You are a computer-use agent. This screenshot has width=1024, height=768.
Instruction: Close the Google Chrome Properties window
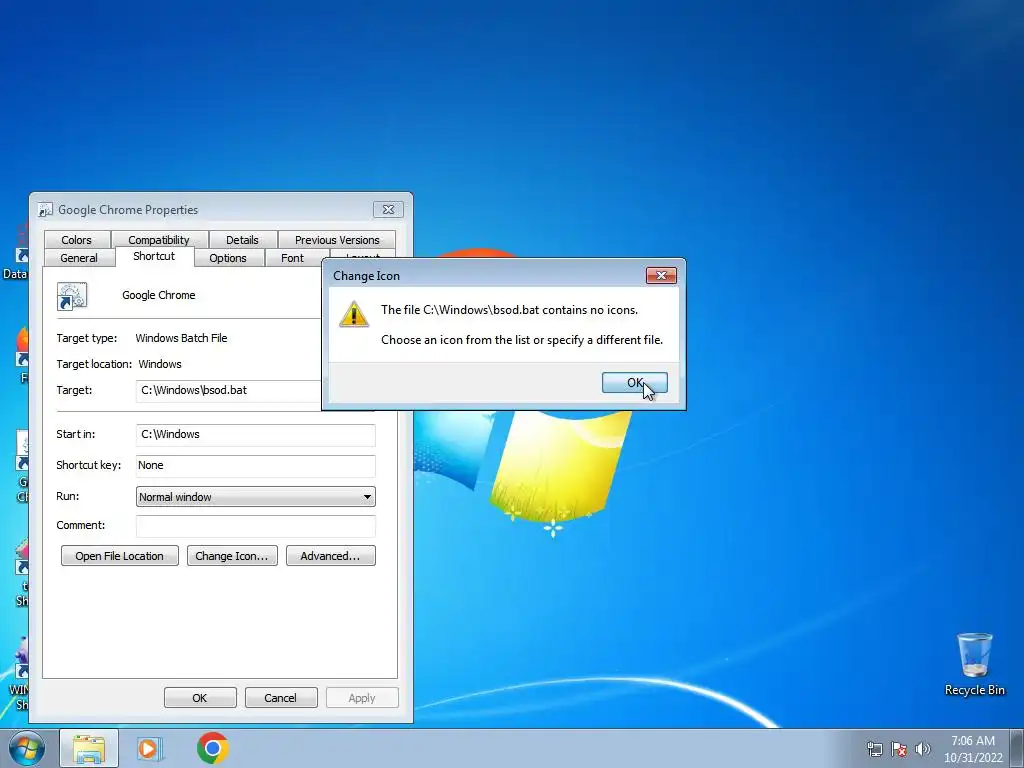pyautogui.click(x=388, y=209)
